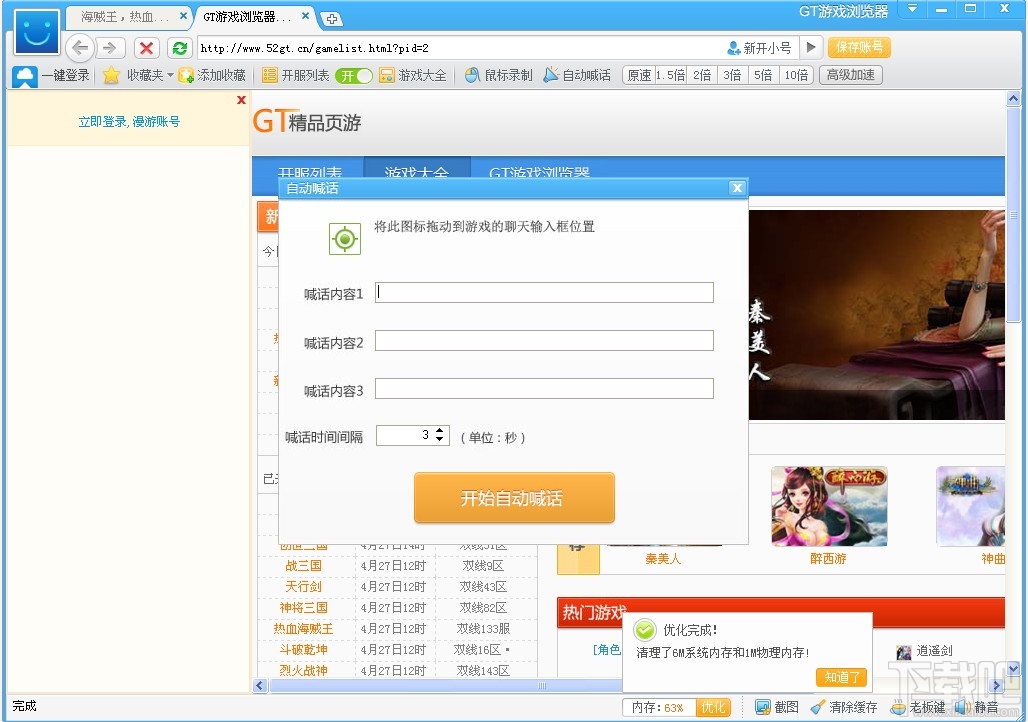Screen dimensions: 1028x722
Task: Select 1.5倍 speed option
Action: [670, 75]
